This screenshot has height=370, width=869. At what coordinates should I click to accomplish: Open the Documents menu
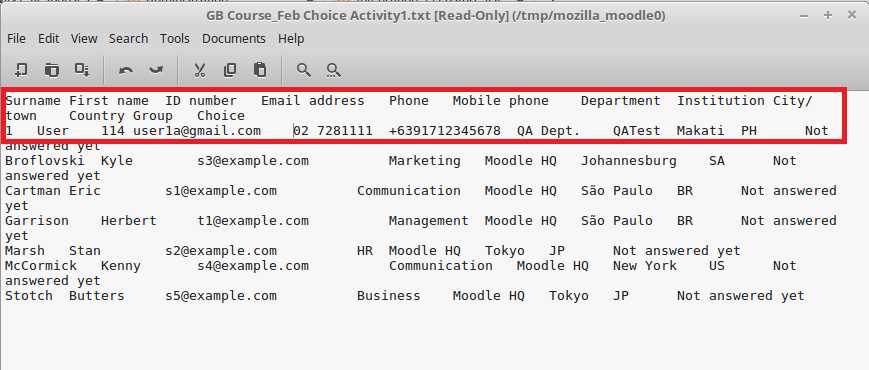[x=233, y=39]
